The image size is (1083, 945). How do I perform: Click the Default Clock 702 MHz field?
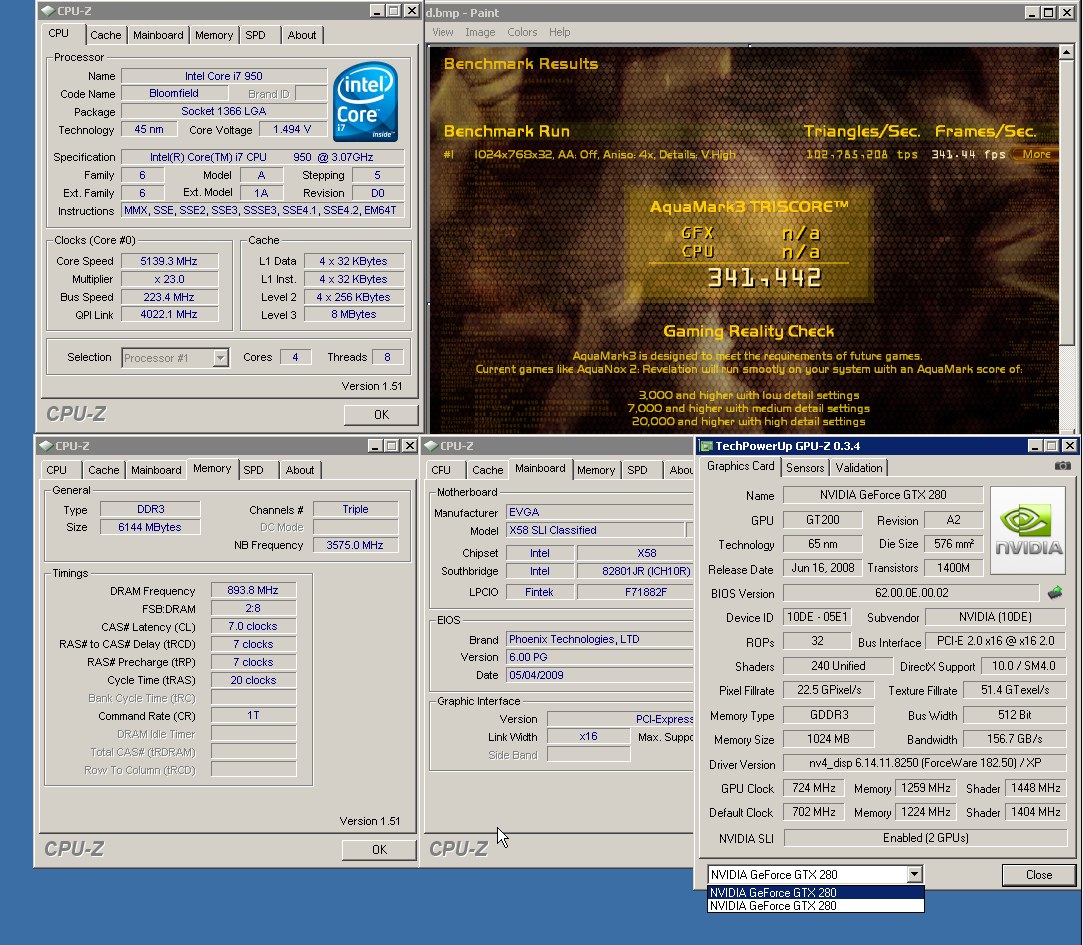[814, 812]
